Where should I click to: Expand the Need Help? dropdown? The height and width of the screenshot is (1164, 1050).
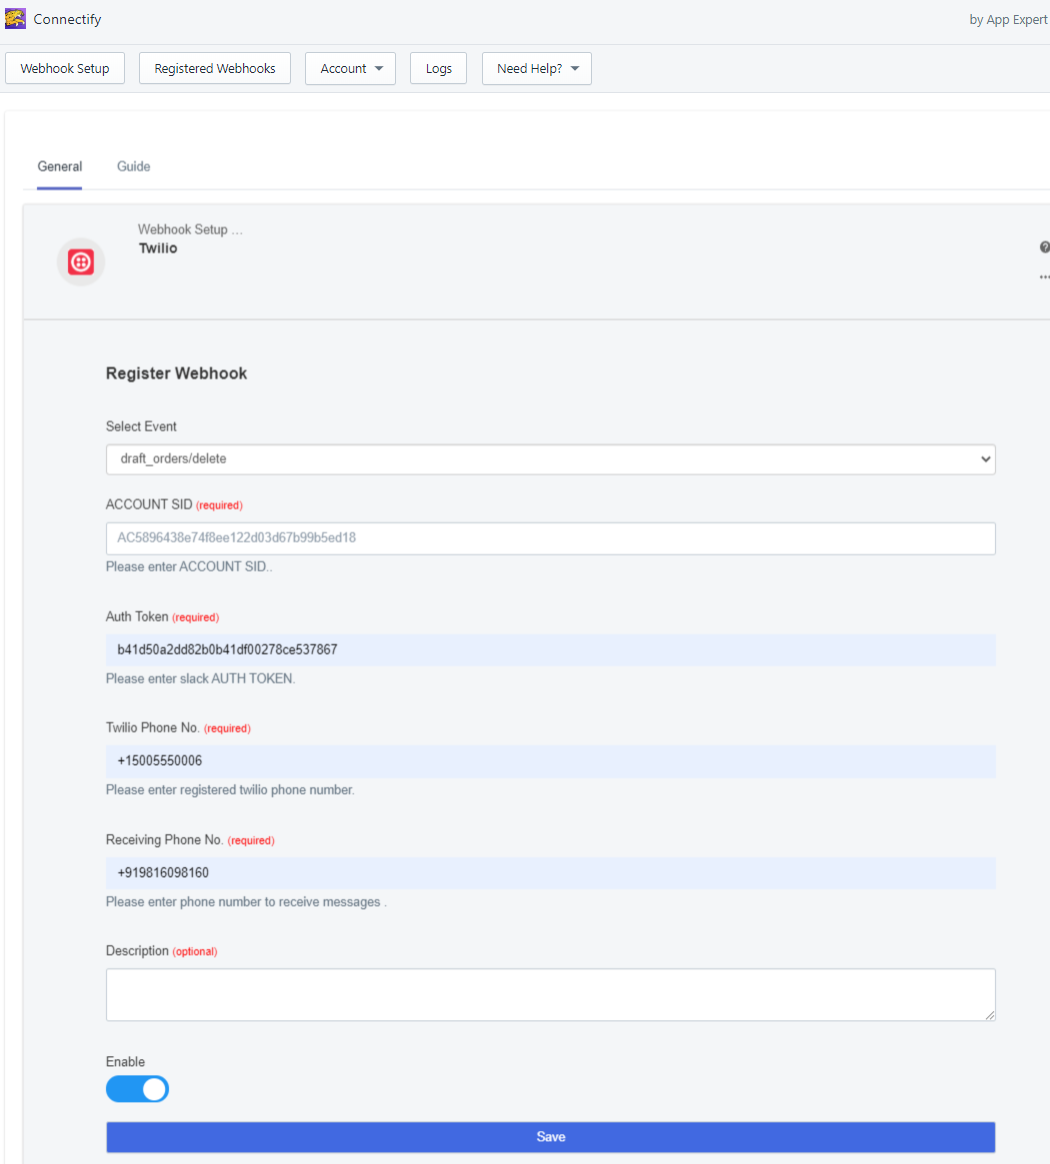(537, 68)
